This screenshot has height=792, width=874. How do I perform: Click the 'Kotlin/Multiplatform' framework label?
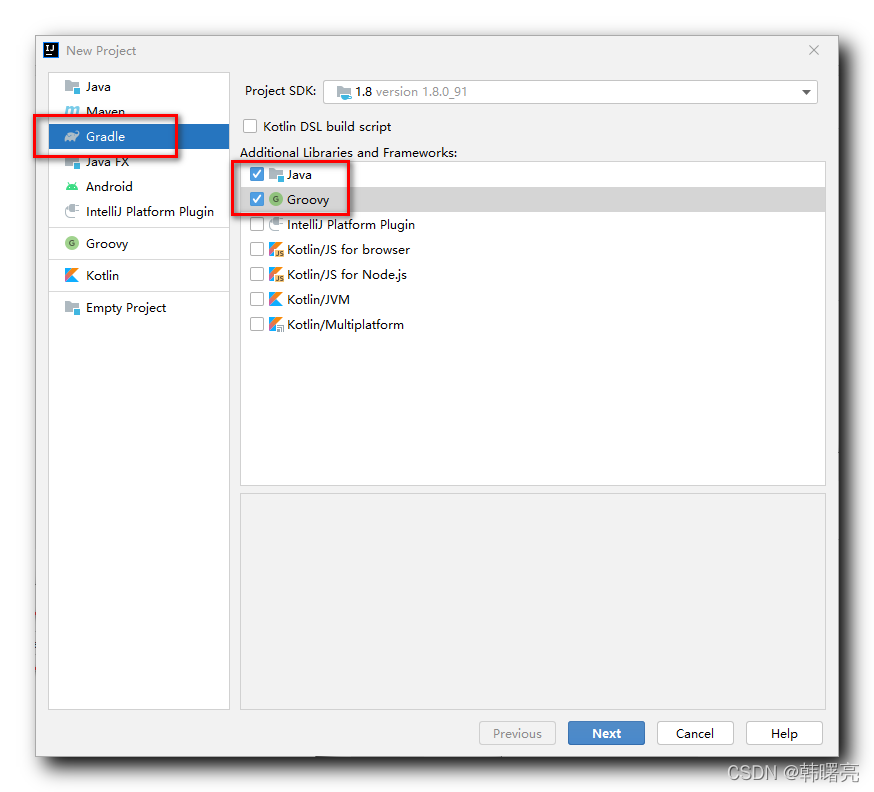346,325
